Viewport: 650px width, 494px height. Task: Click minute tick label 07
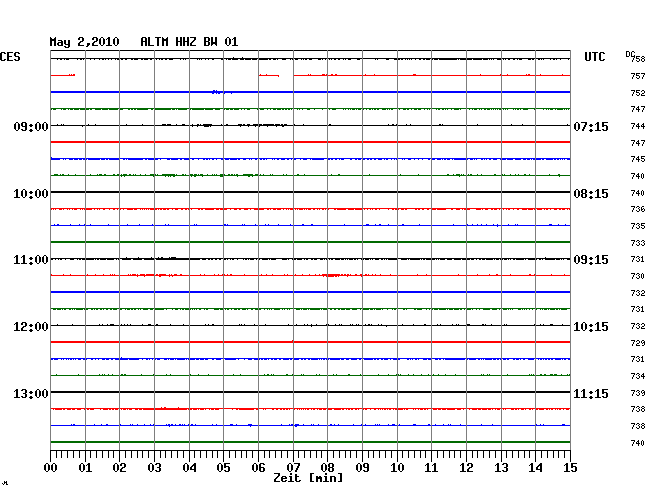(293, 468)
